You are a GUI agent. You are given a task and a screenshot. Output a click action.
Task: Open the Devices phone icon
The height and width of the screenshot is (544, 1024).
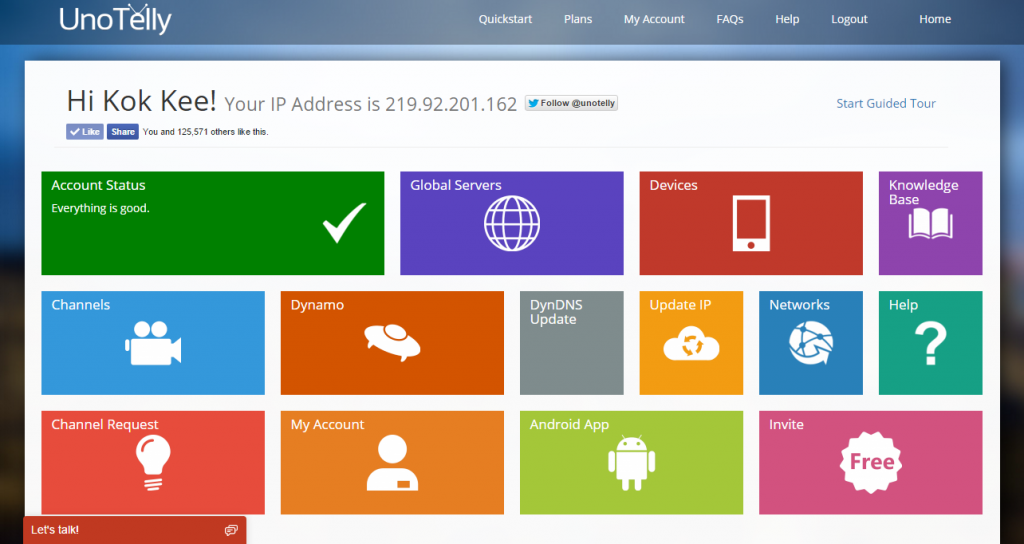click(751, 223)
